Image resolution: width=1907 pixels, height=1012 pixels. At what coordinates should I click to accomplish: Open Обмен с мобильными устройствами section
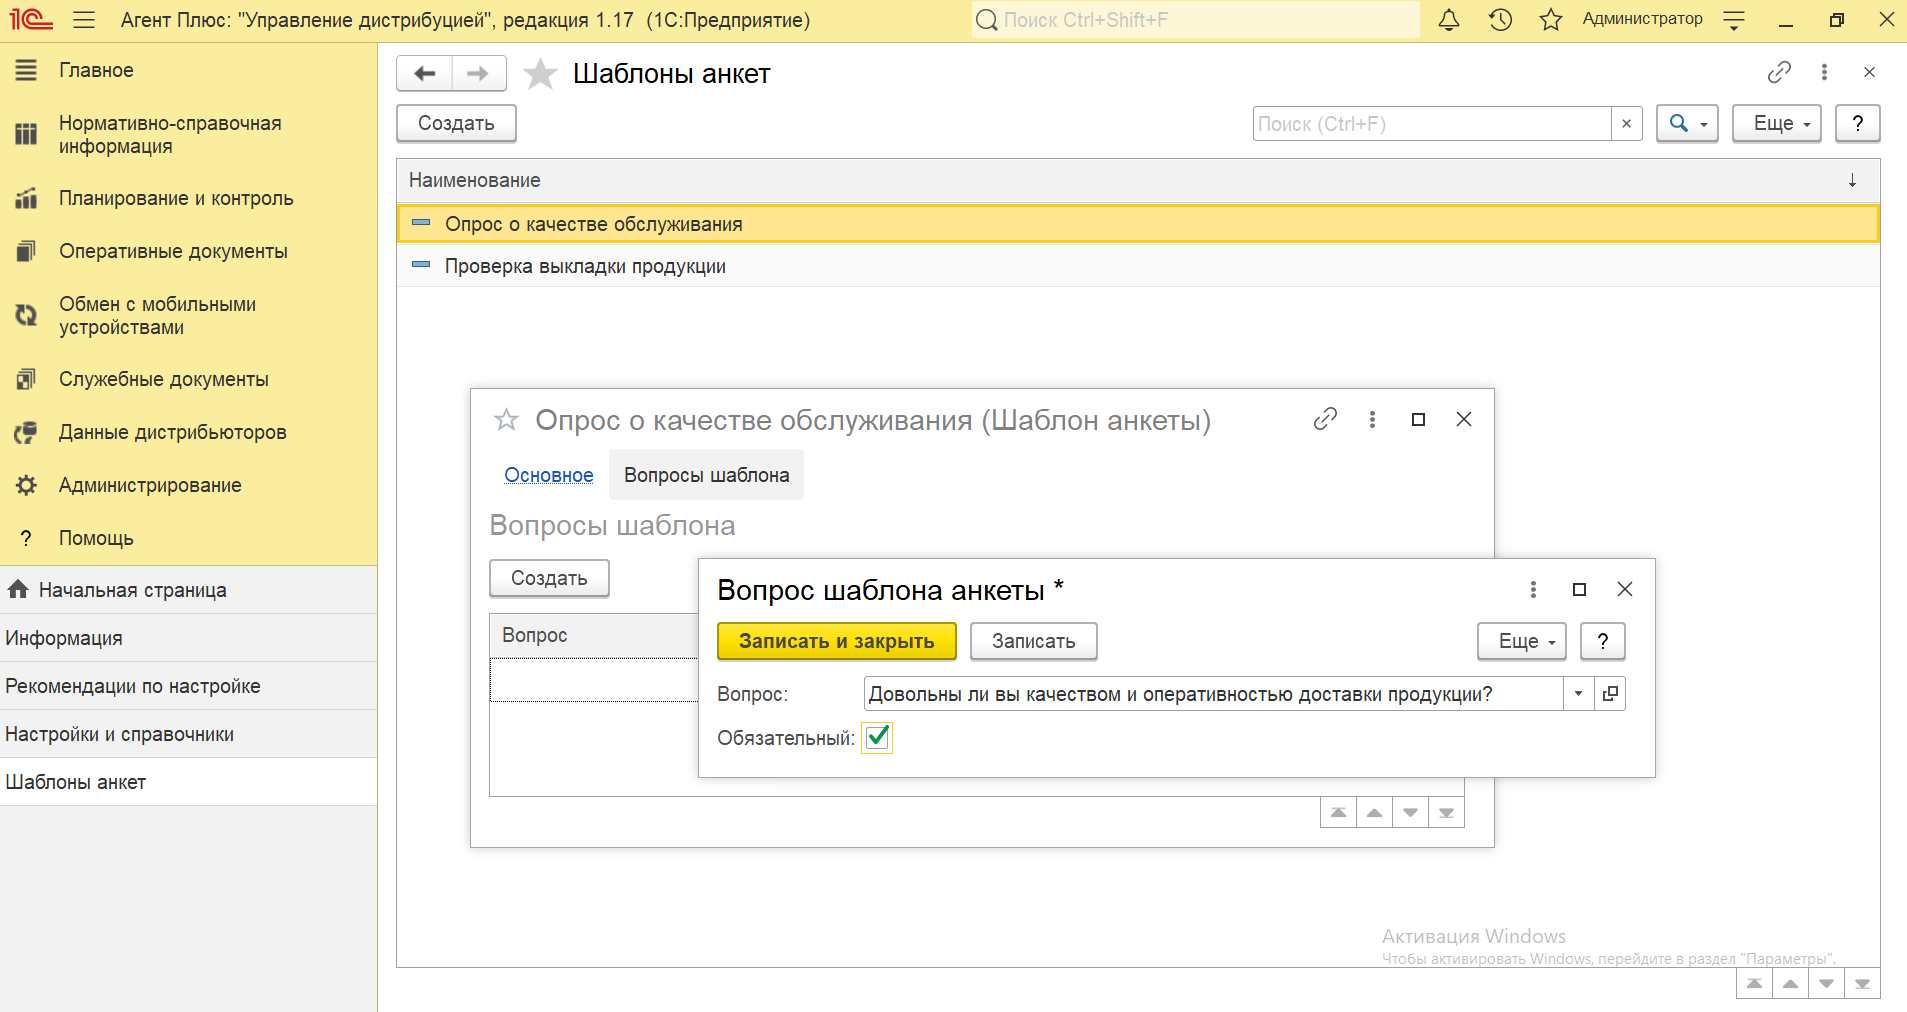point(157,315)
